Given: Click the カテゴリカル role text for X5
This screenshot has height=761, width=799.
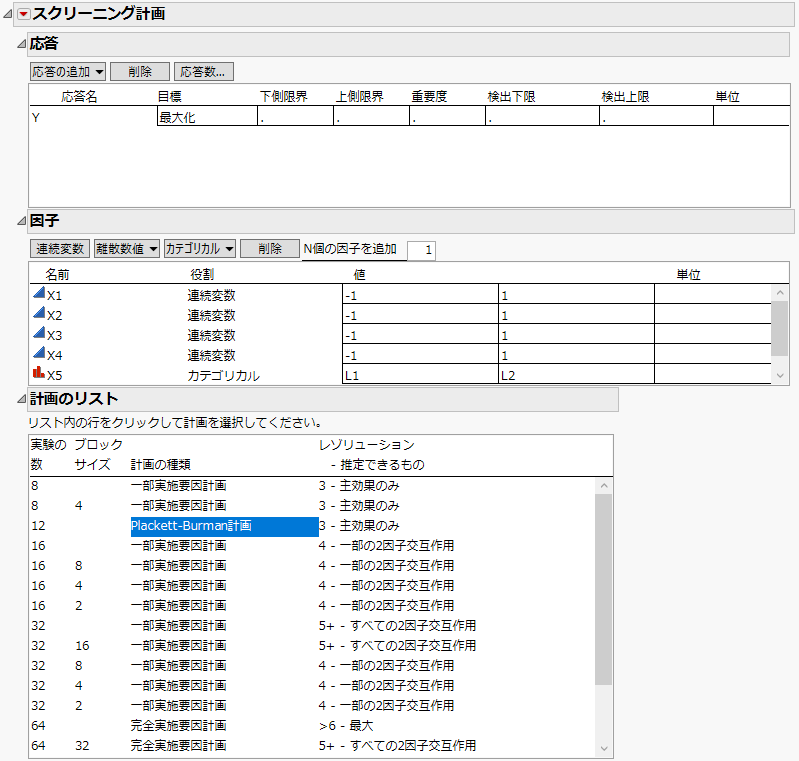Looking at the screenshot, I should click(224, 376).
